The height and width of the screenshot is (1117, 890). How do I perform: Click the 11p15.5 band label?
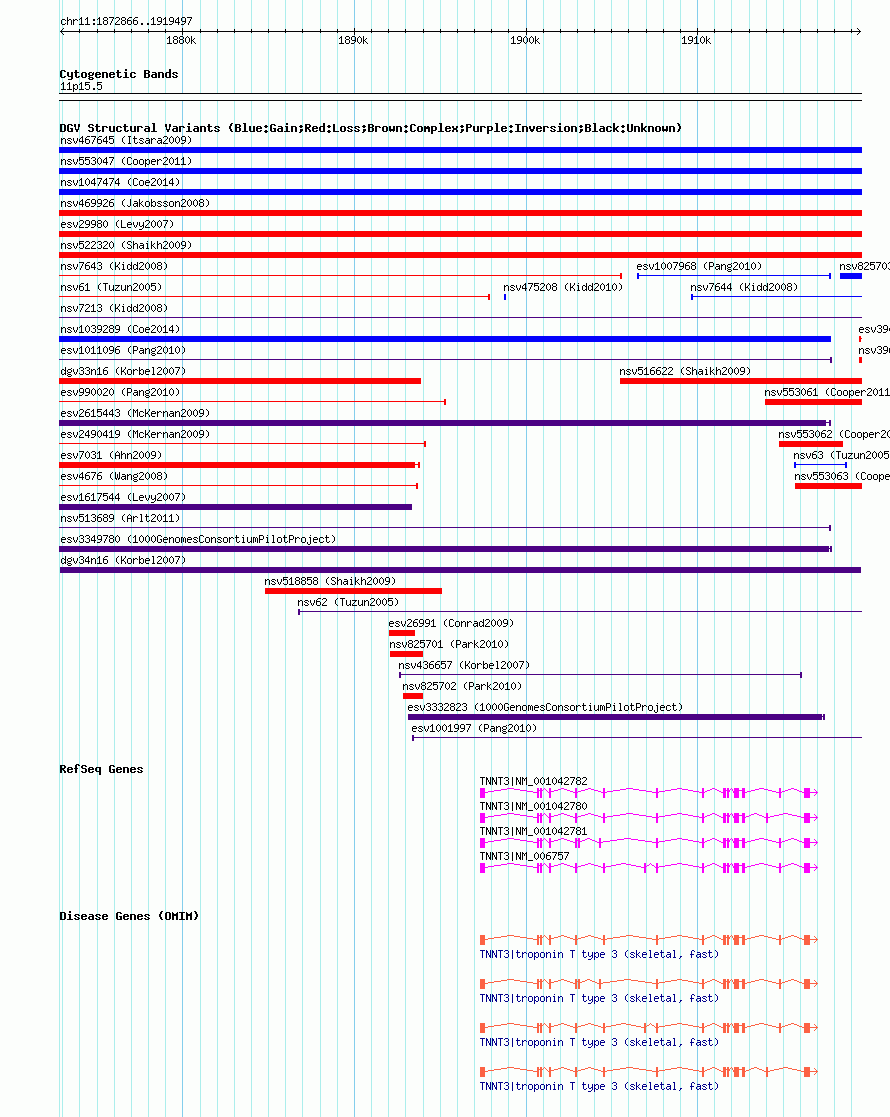click(x=81, y=86)
